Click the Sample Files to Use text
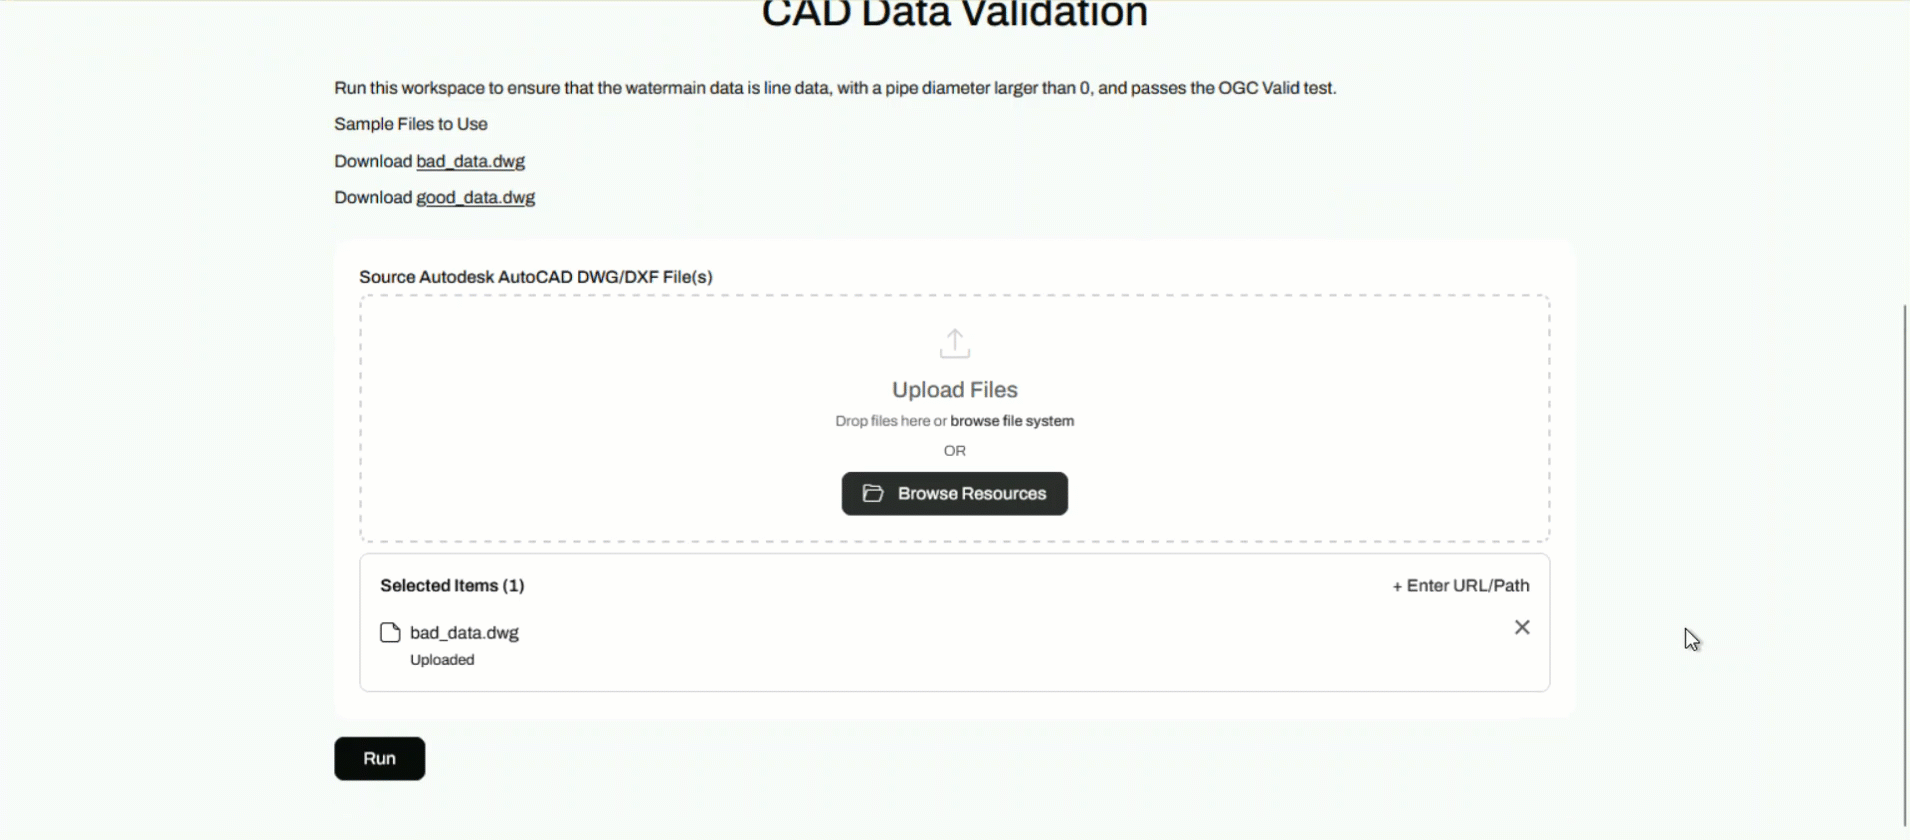The width and height of the screenshot is (1910, 840). tap(410, 124)
